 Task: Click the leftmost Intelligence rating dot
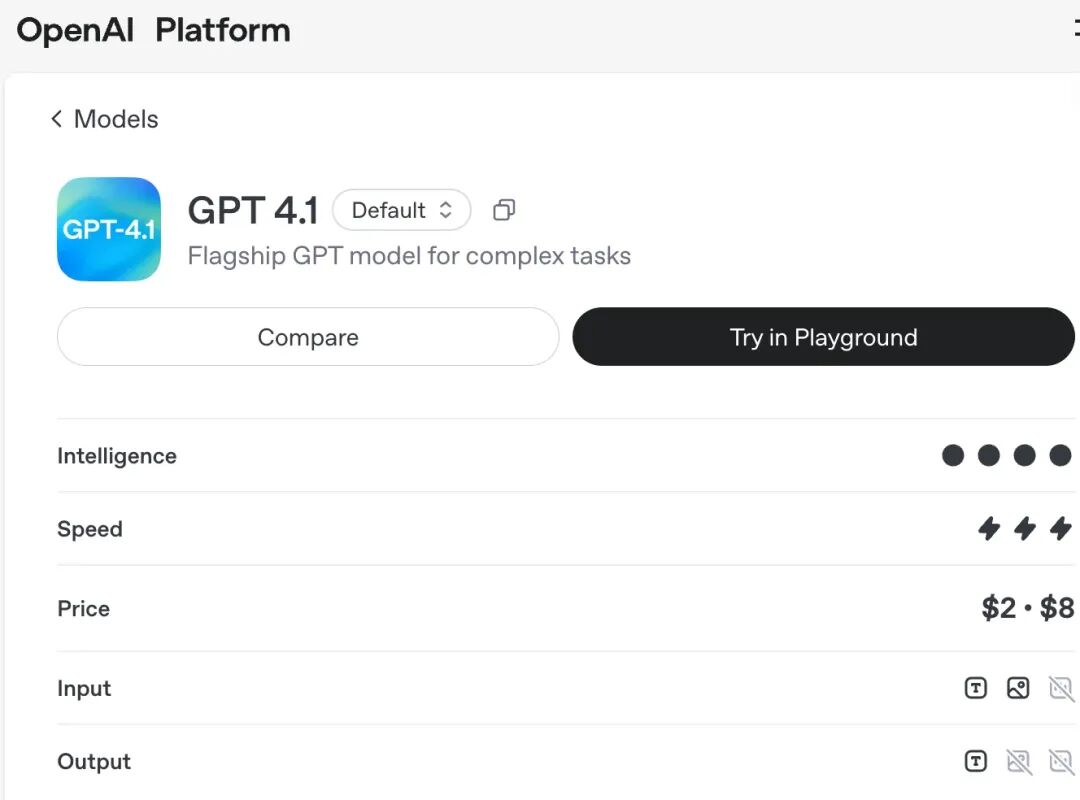coord(953,455)
